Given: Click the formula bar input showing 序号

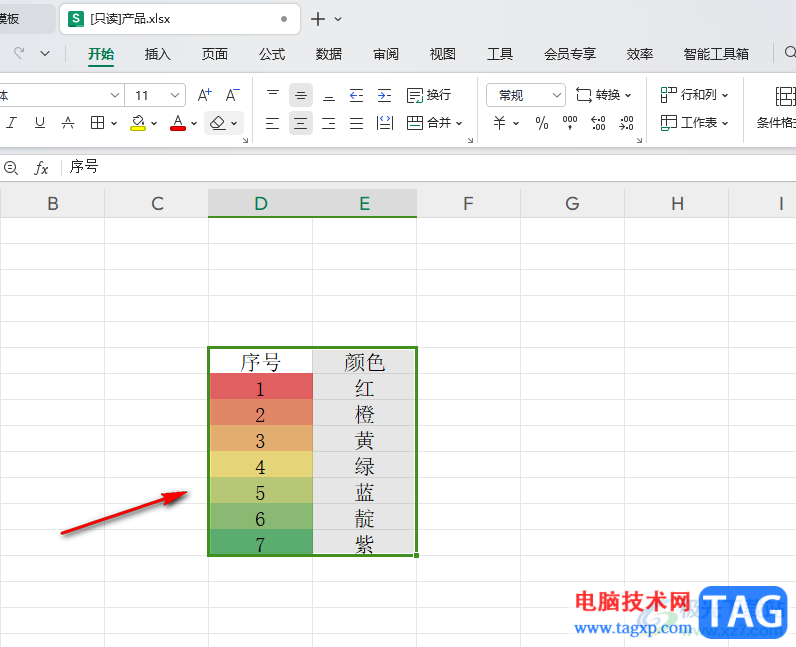Looking at the screenshot, I should pyautogui.click(x=430, y=167).
